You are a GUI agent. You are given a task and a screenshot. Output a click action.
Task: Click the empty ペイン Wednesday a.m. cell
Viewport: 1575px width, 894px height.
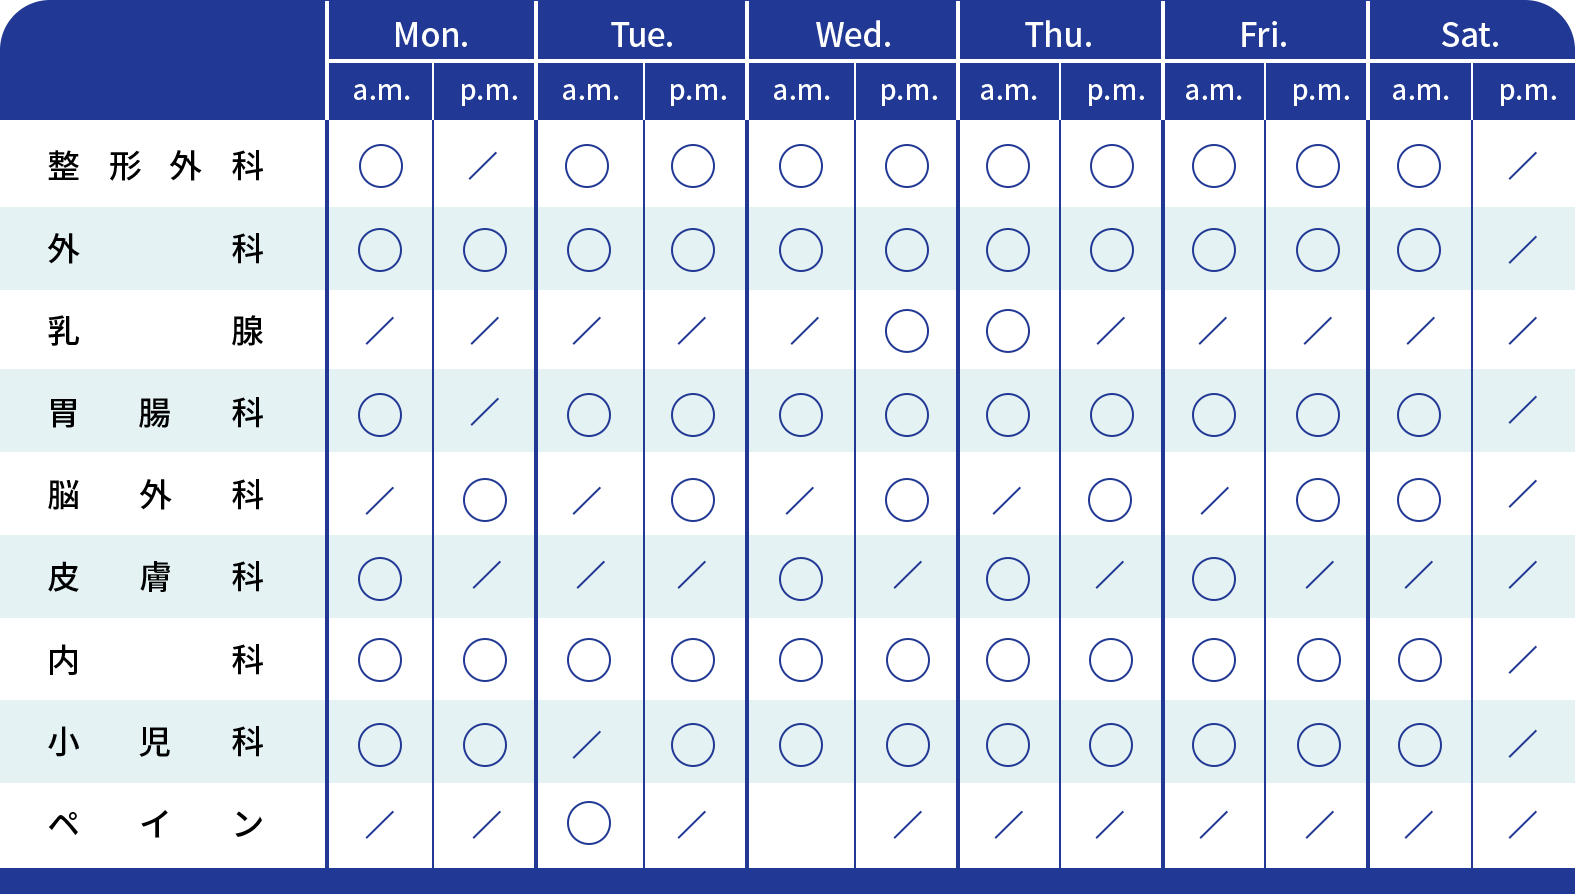click(801, 825)
